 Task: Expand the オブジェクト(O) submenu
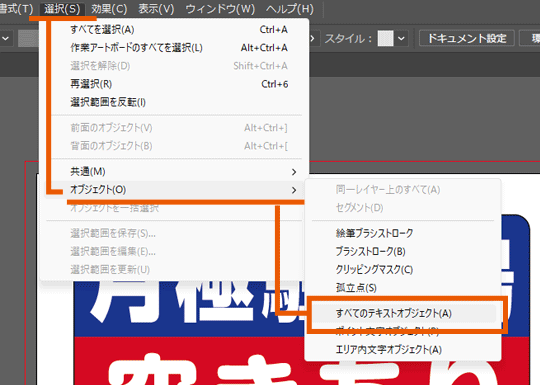tap(174, 190)
